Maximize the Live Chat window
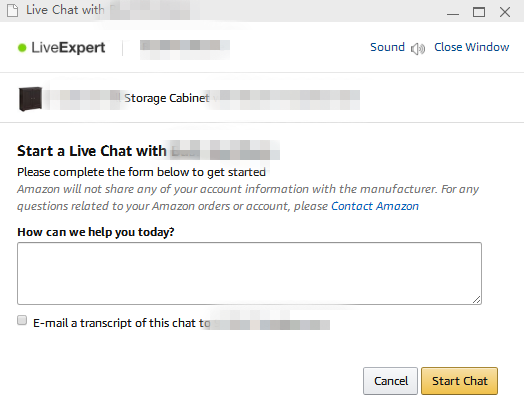Image resolution: width=524 pixels, height=402 pixels. [x=479, y=12]
